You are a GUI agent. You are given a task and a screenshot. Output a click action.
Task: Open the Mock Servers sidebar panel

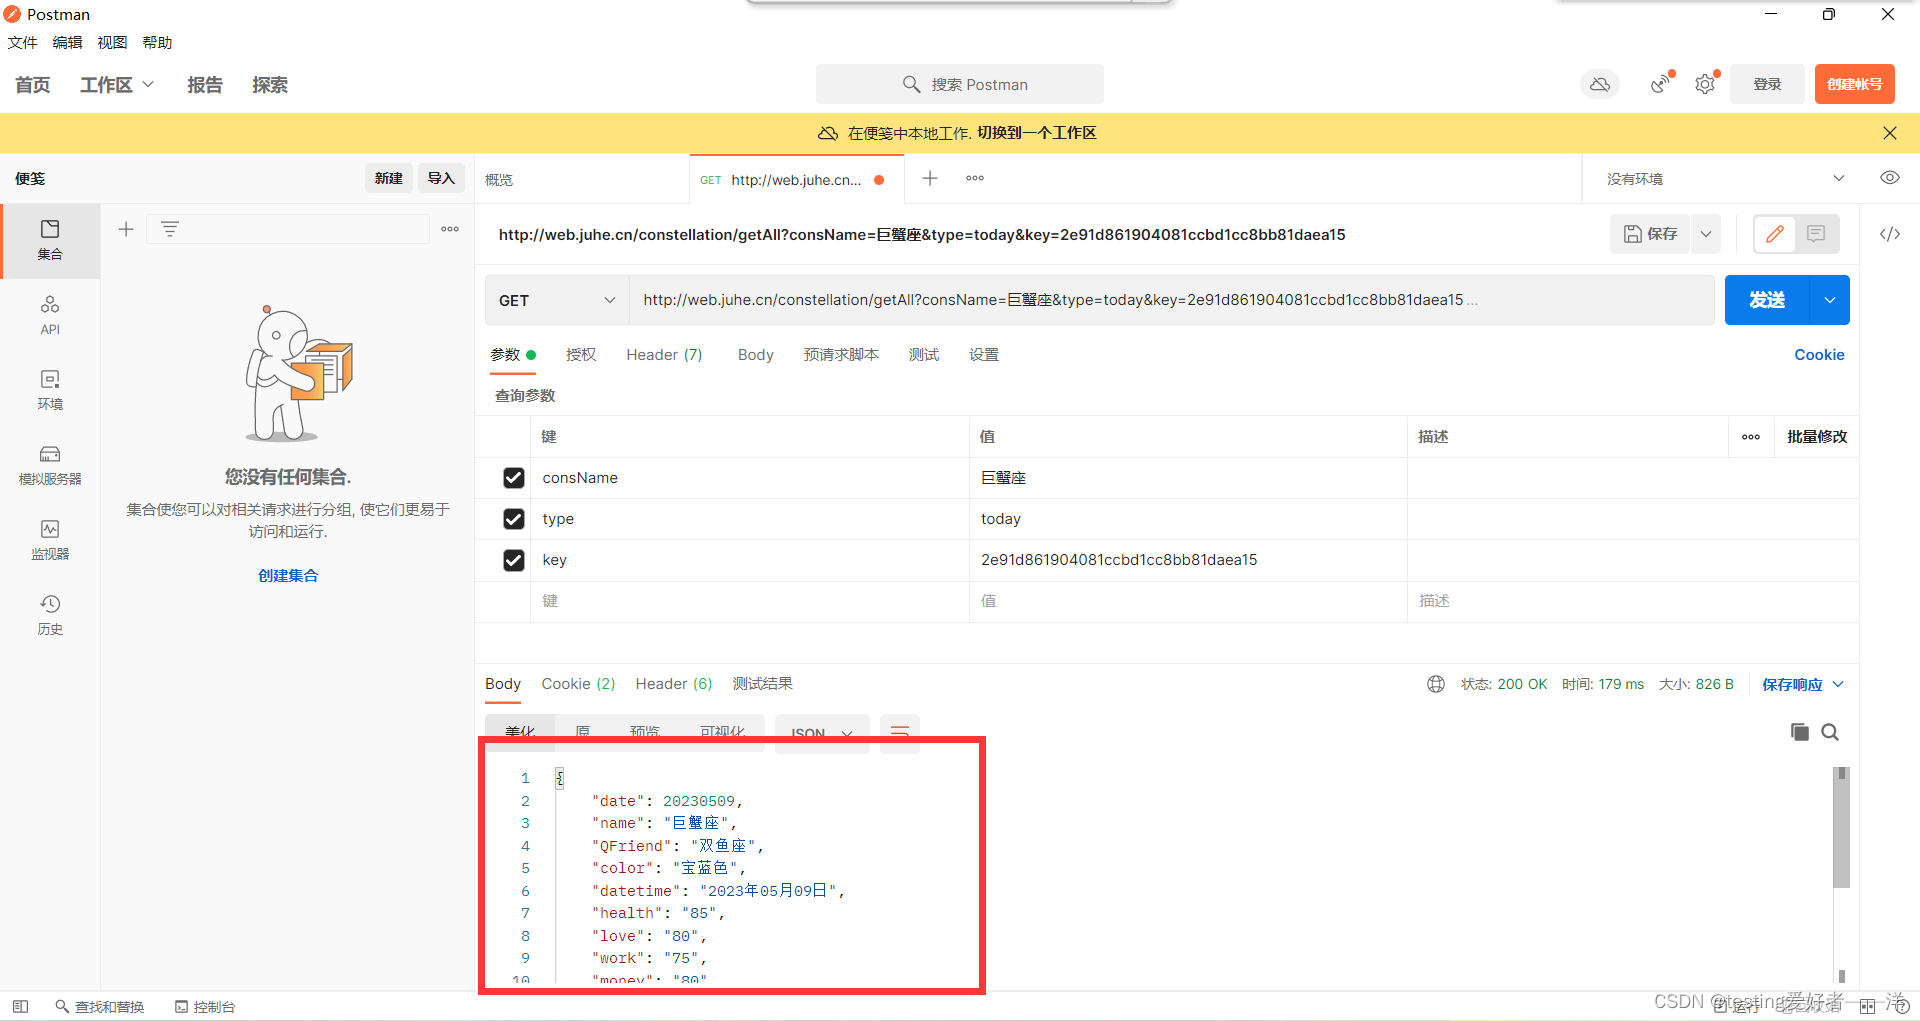point(50,465)
